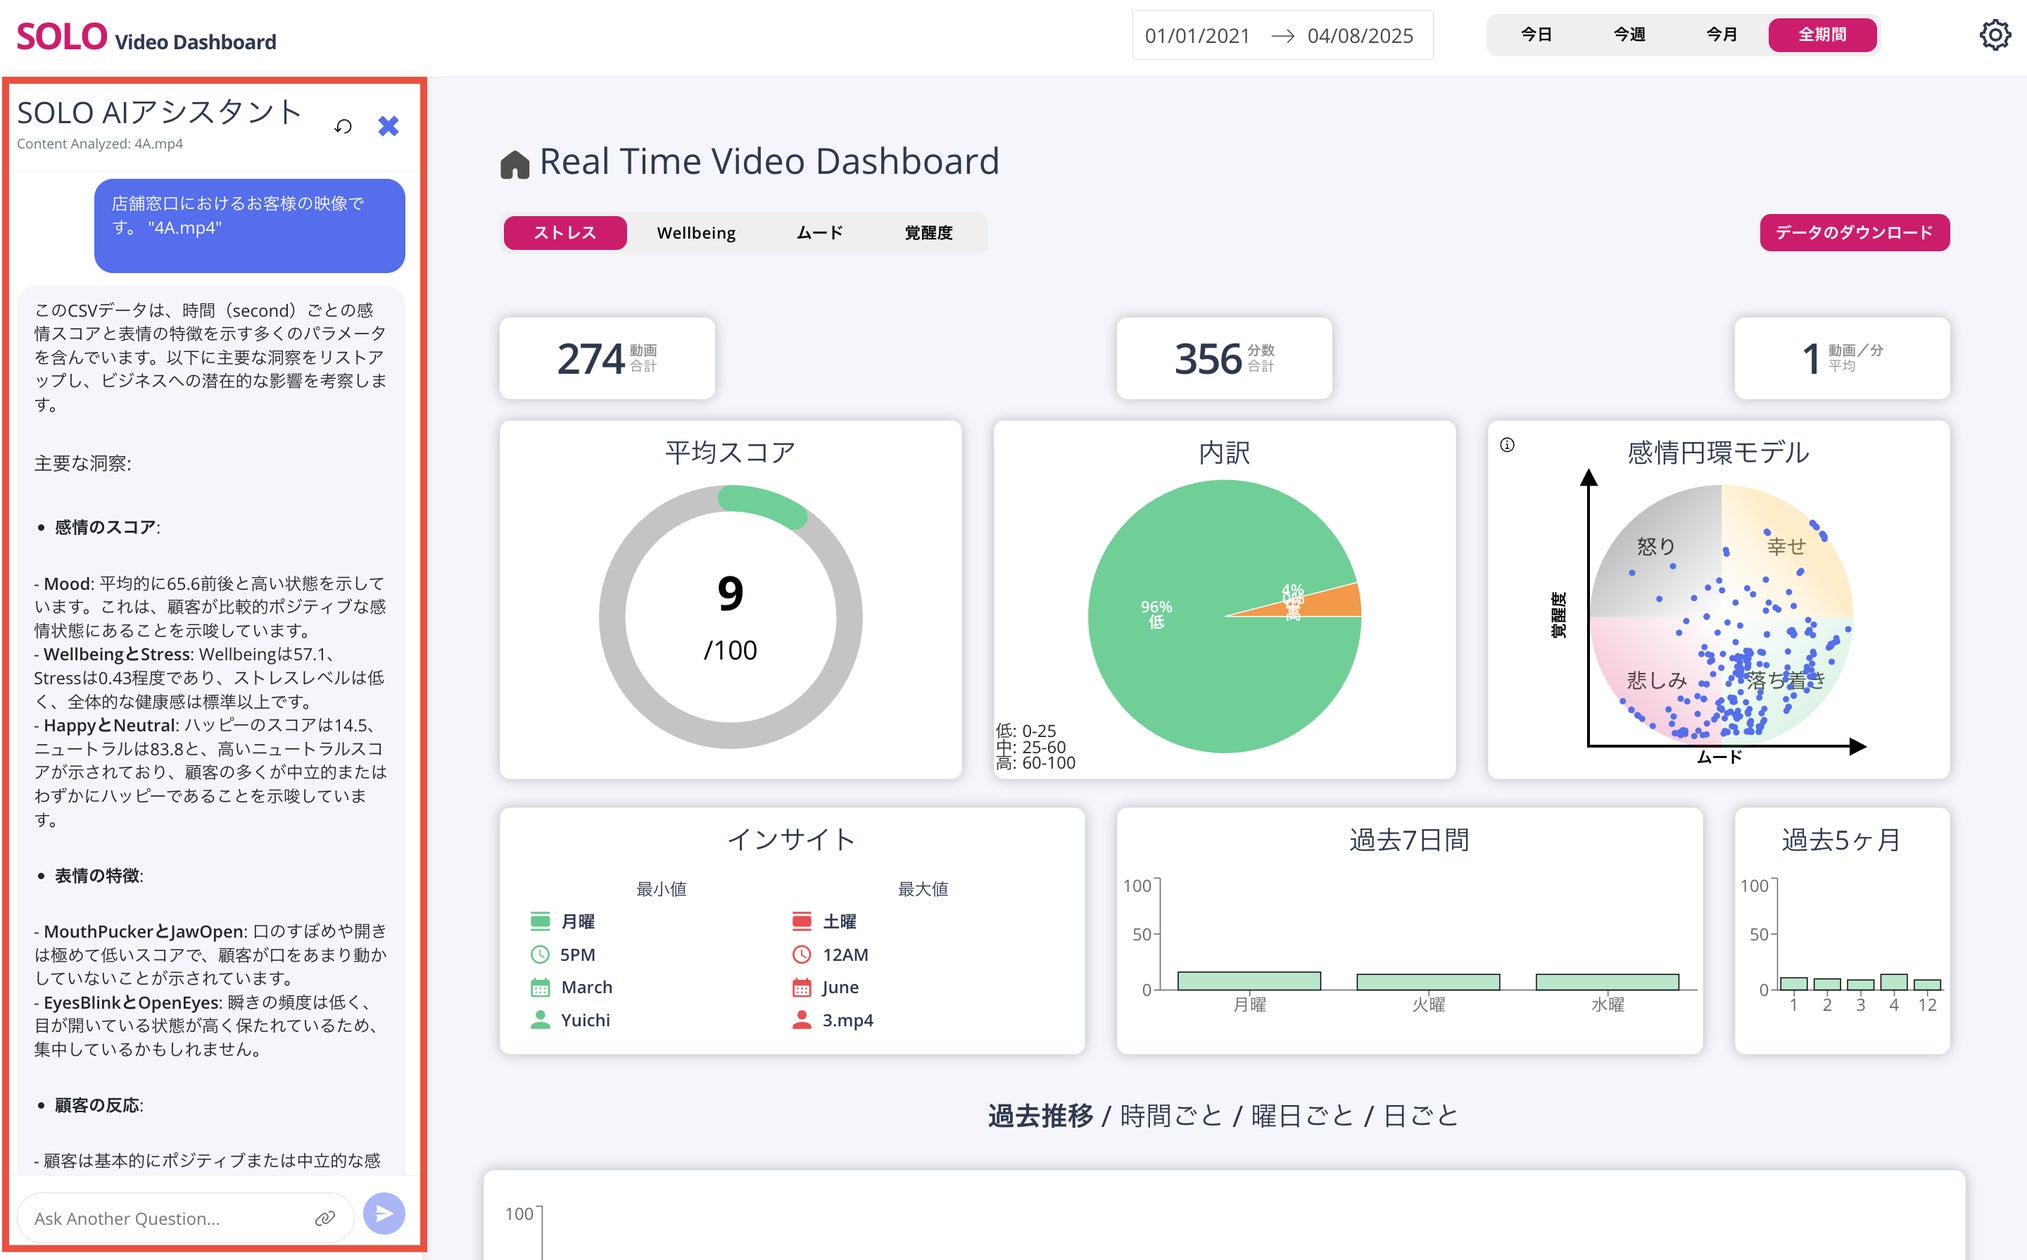The width and height of the screenshot is (2027, 1260).
Task: Click the green clock icon next to 5PM
Action: point(540,954)
